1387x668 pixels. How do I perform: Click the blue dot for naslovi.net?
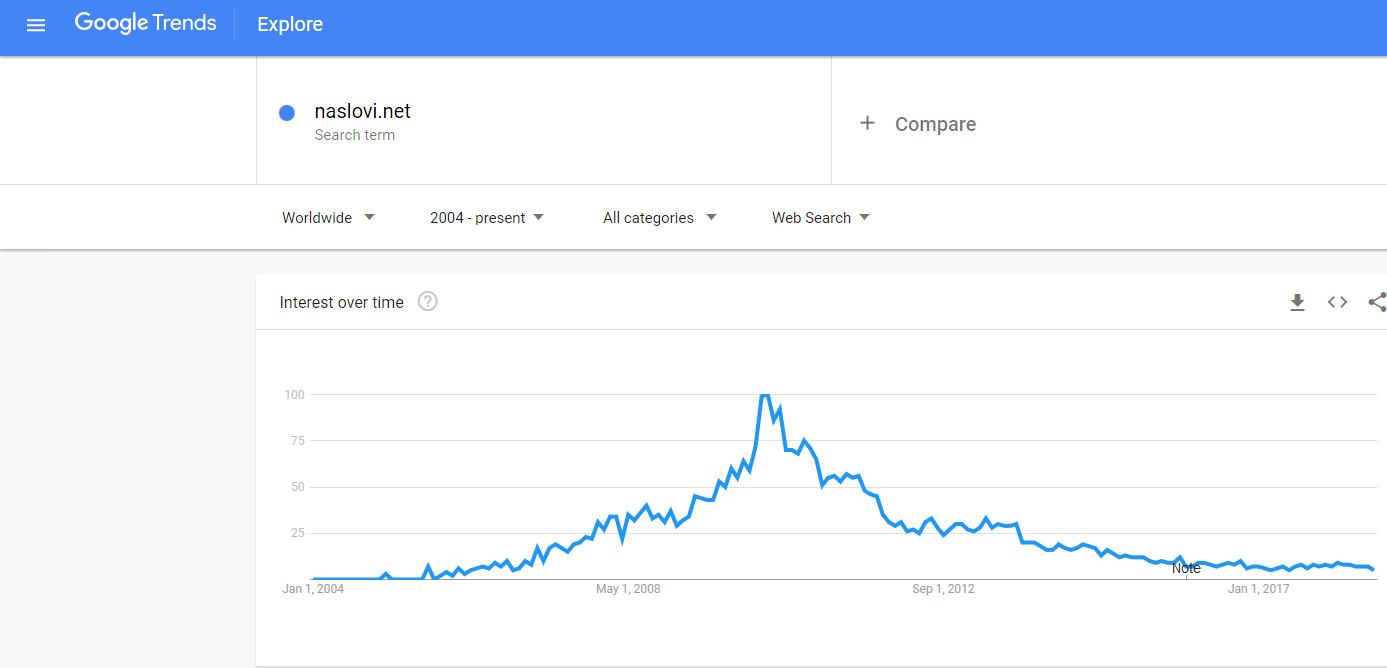287,113
